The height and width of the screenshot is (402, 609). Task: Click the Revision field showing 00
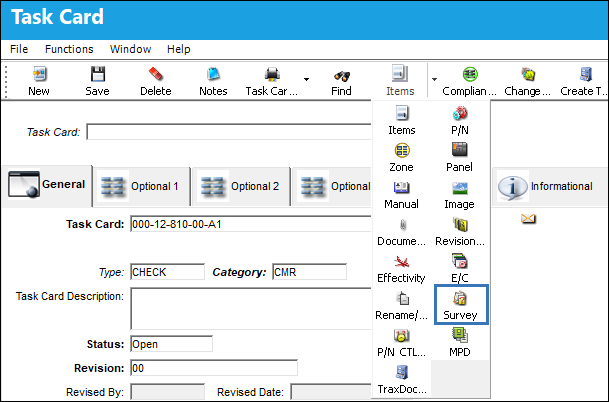pyautogui.click(x=214, y=368)
